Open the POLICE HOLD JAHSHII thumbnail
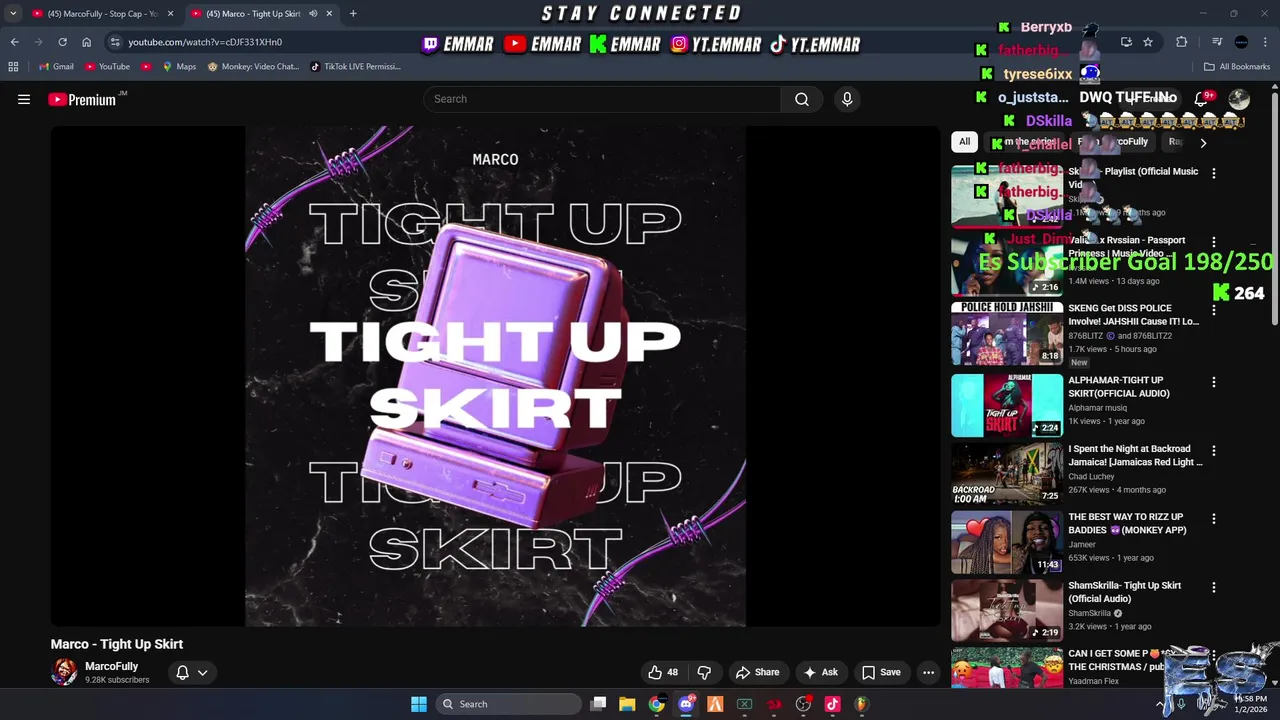Viewport: 1280px width, 720px height. [x=1007, y=333]
